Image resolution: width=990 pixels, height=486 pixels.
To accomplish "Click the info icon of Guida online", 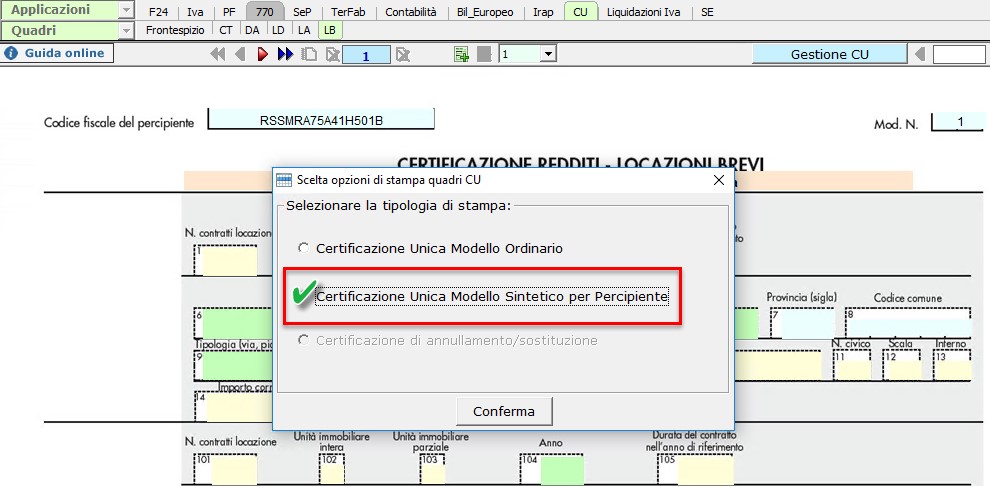I will (12, 54).
